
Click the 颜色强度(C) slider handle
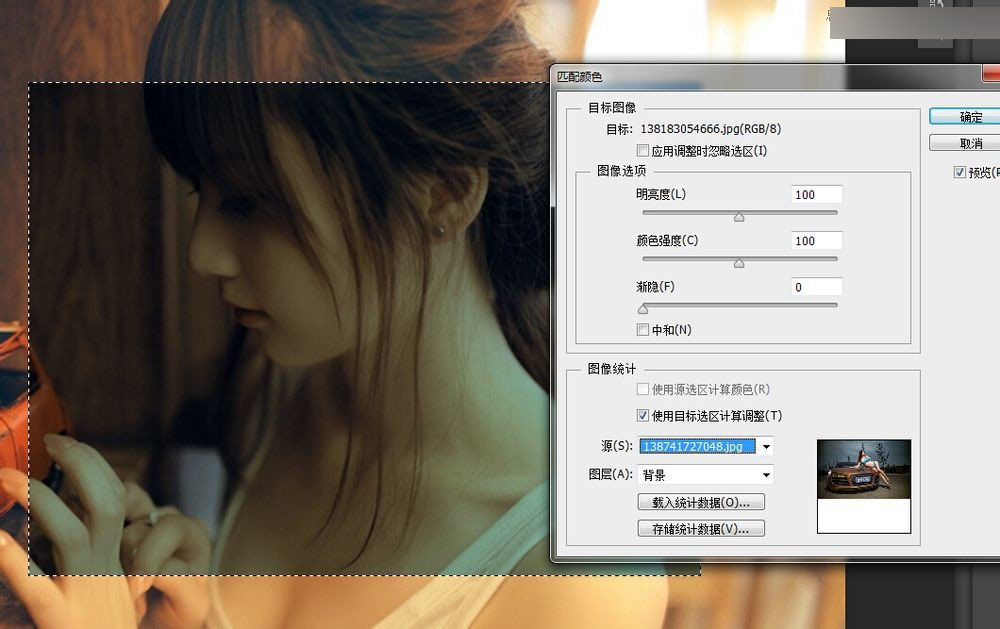click(739, 263)
